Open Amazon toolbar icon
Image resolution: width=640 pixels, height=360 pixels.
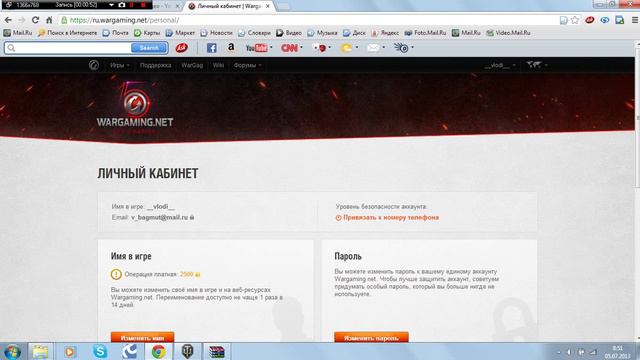(231, 47)
